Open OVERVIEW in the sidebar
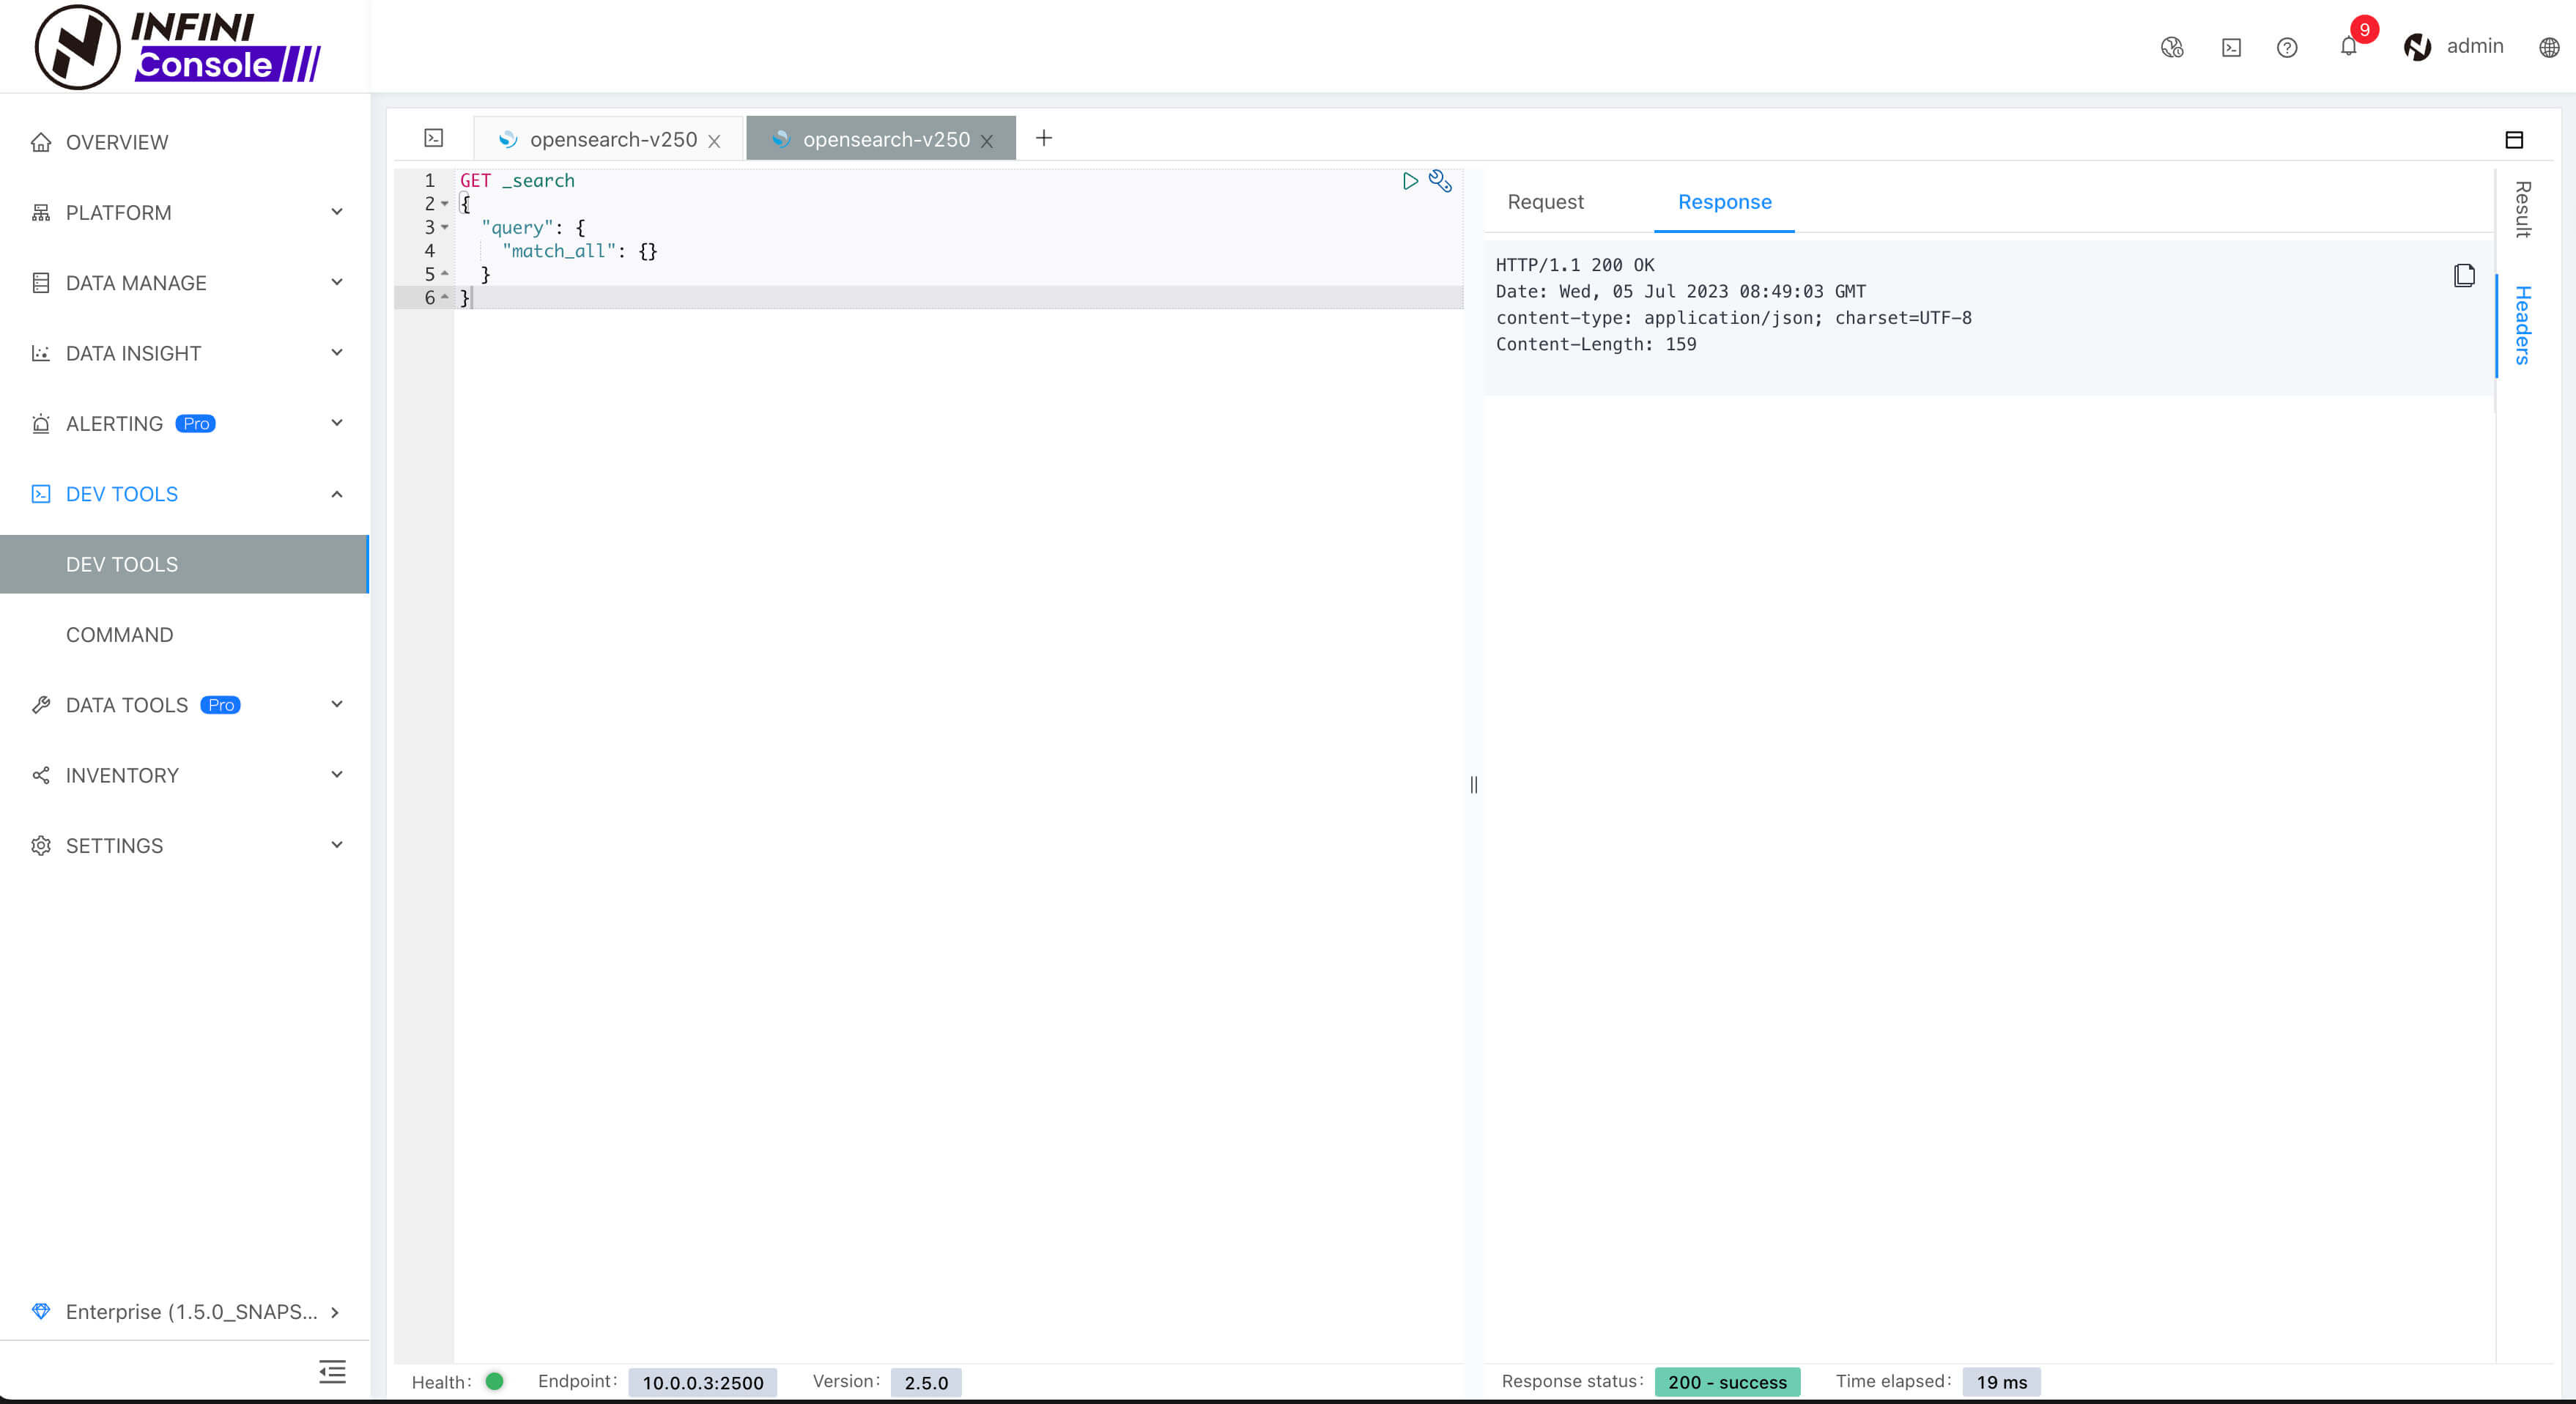Screen dimensions: 2576x1404 (117, 142)
